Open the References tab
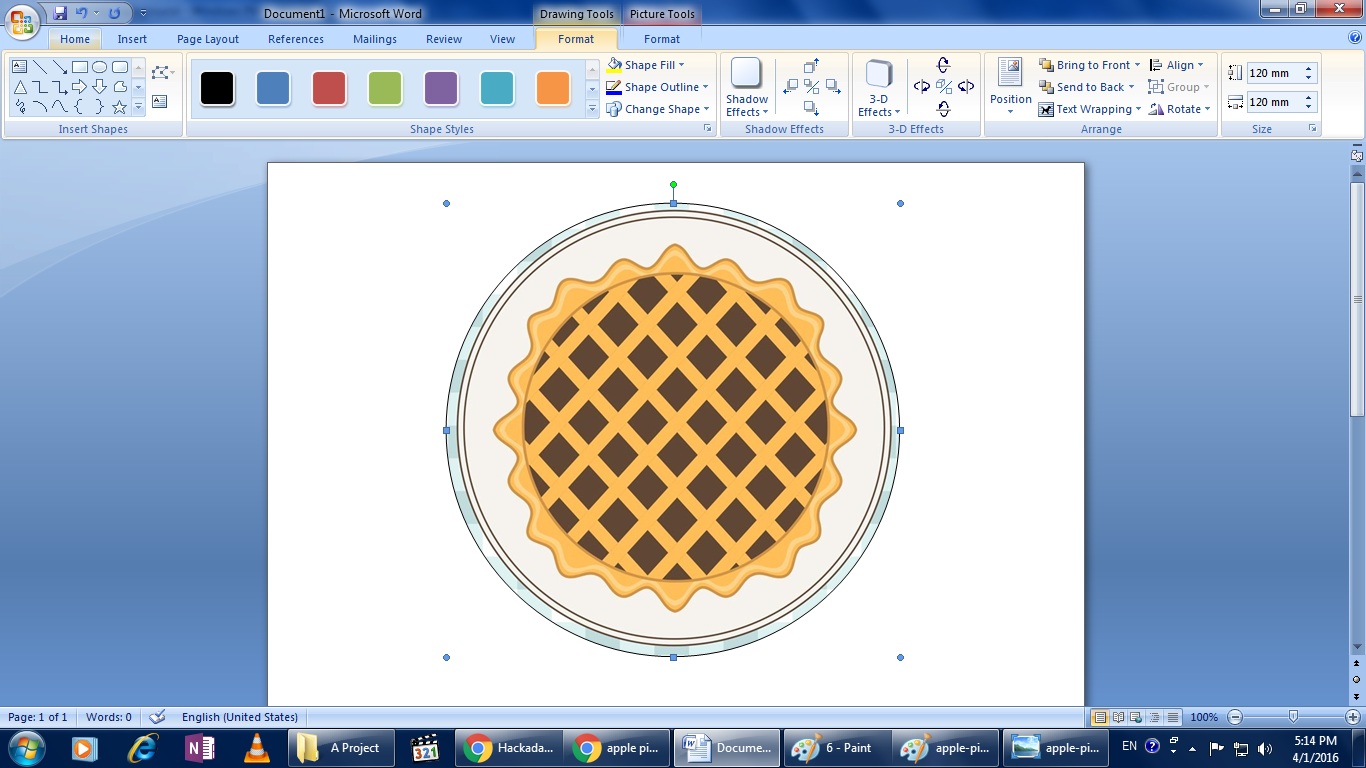The image size is (1366, 768). point(296,39)
